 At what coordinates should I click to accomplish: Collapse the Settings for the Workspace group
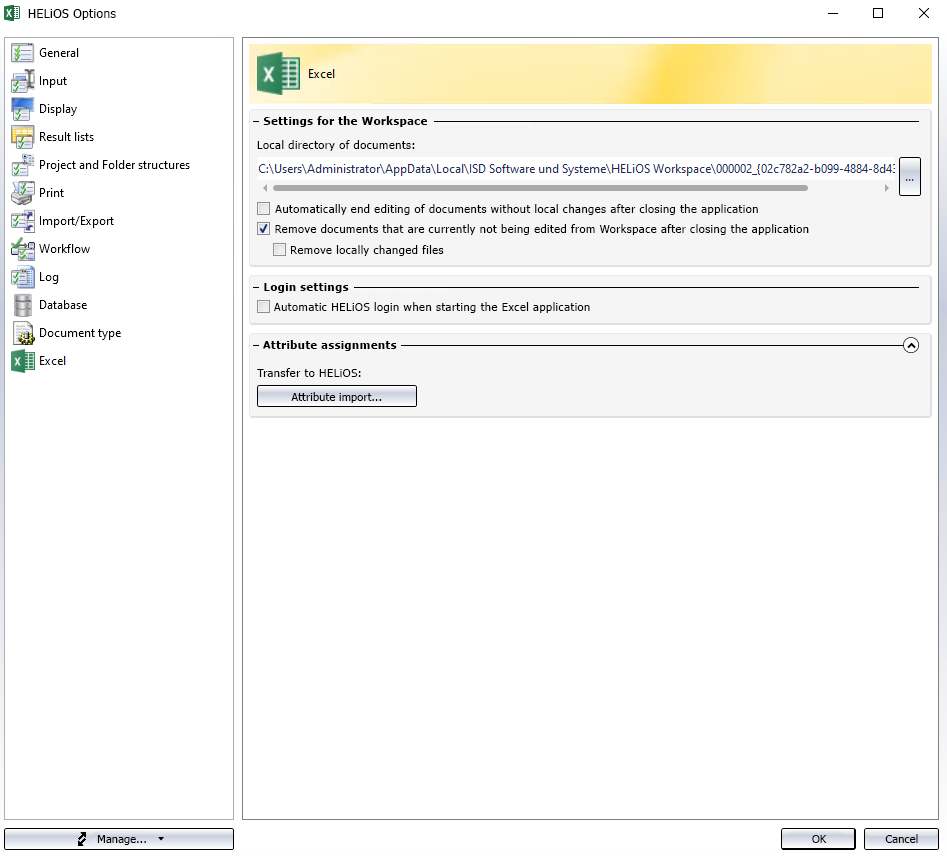click(x=257, y=121)
